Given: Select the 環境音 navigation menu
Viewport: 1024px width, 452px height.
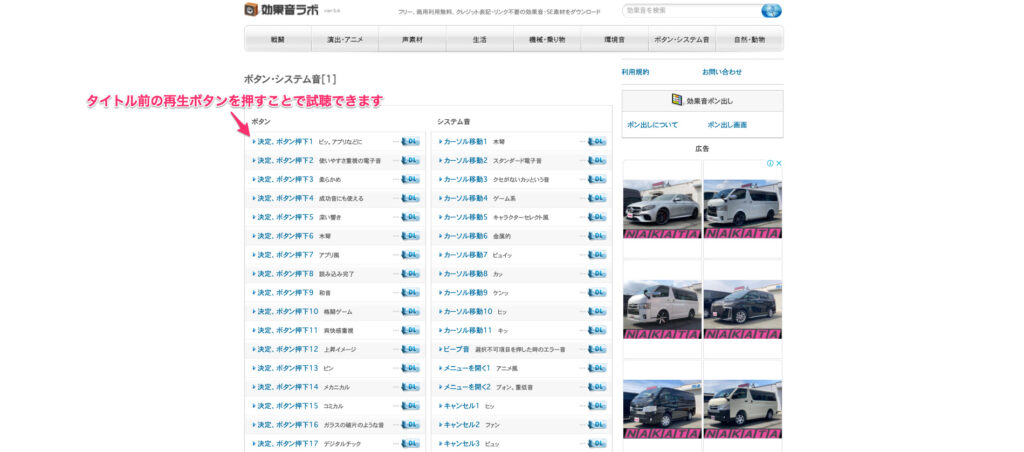Looking at the screenshot, I should click(614, 39).
